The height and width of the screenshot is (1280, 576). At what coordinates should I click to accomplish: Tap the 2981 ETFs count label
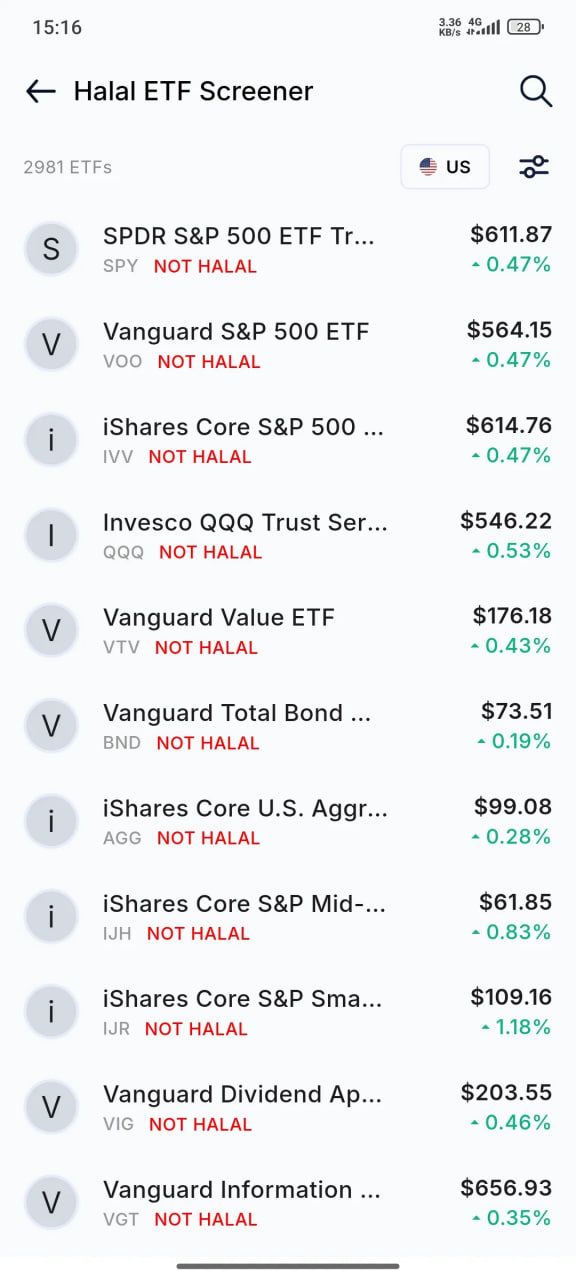coord(68,167)
